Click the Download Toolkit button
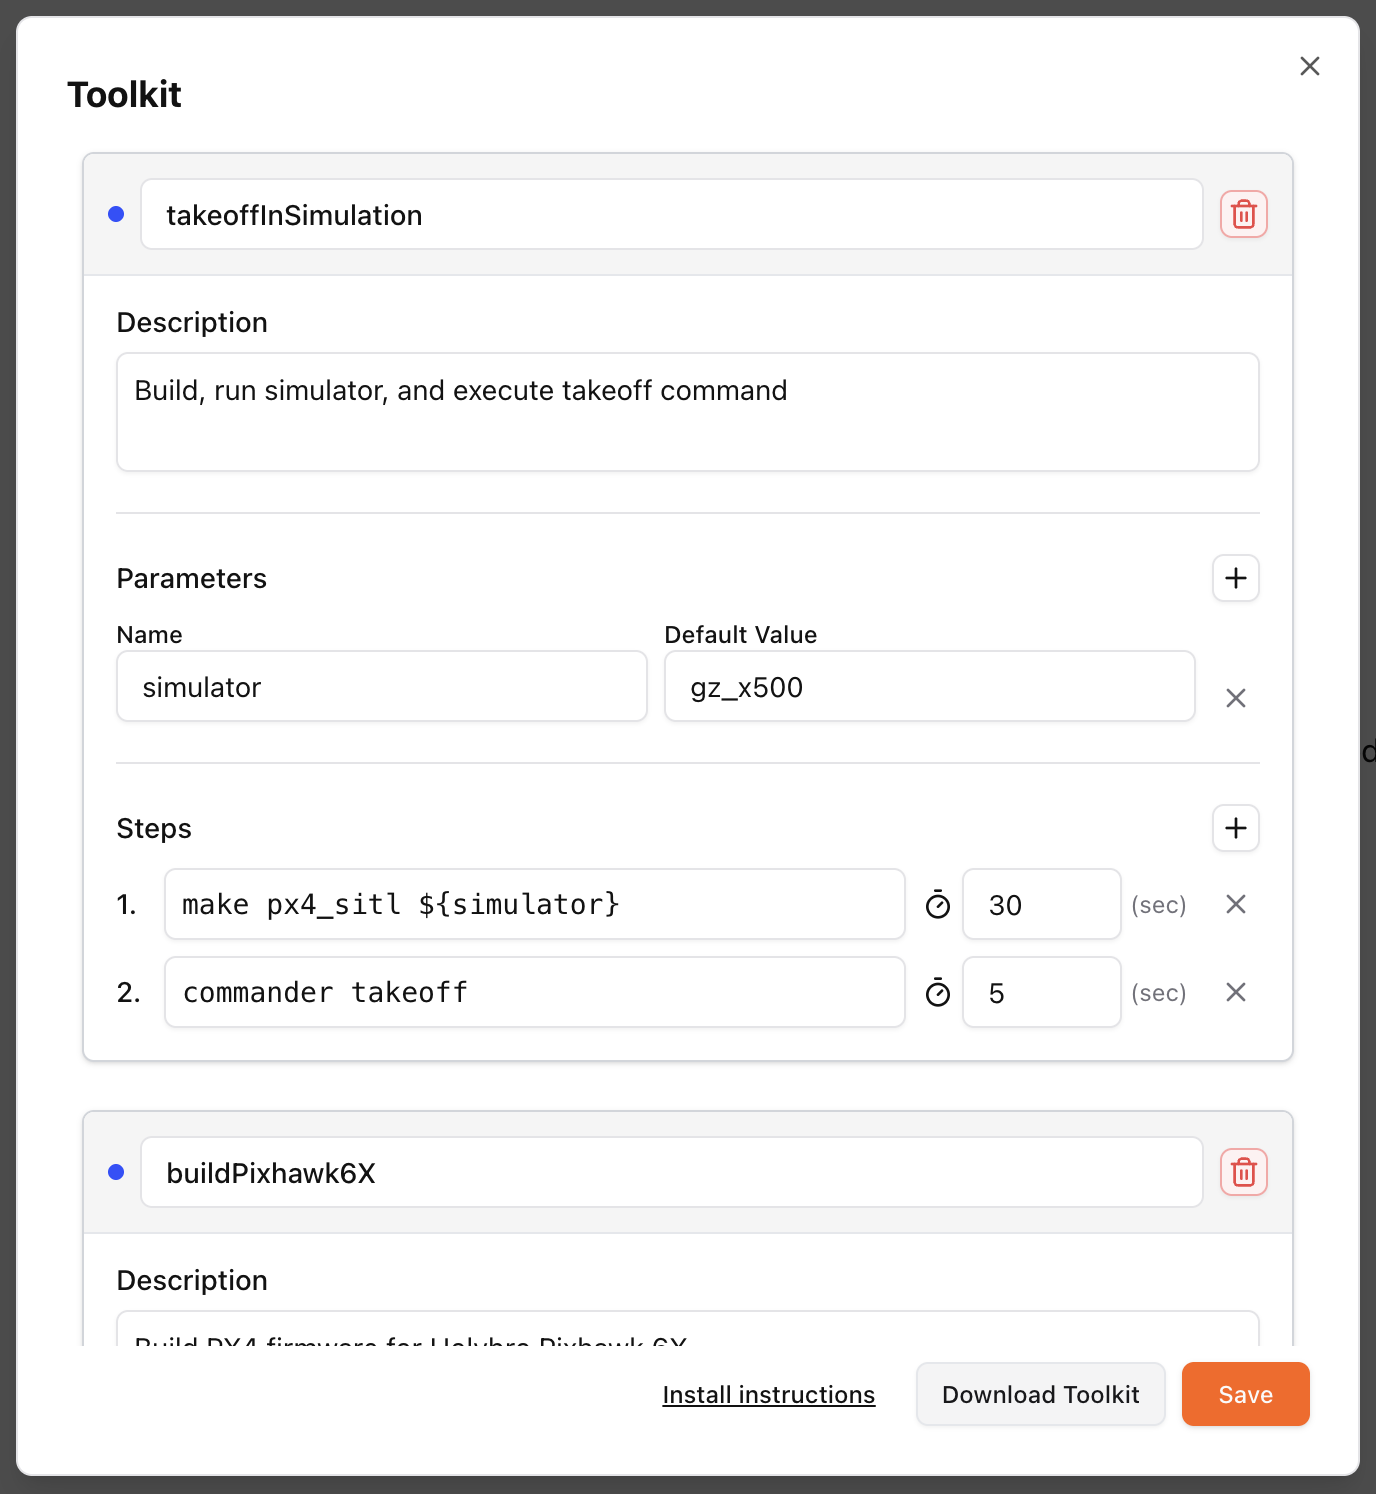The image size is (1376, 1494). point(1041,1394)
